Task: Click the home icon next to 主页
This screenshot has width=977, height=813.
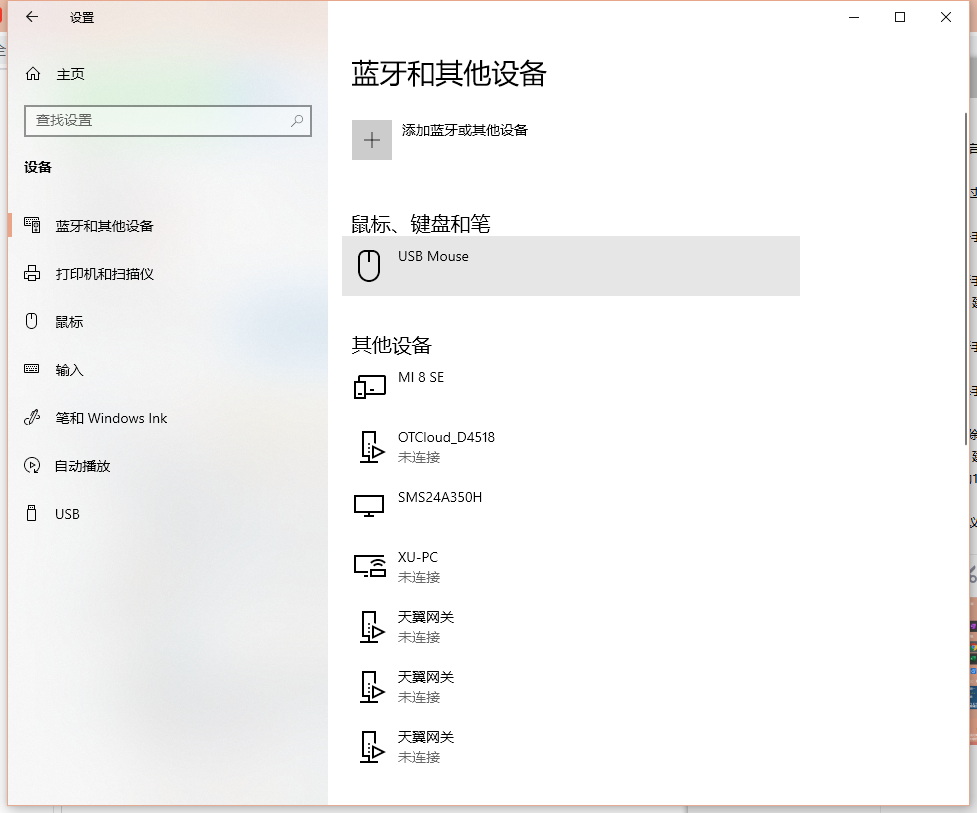Action: [x=33, y=73]
